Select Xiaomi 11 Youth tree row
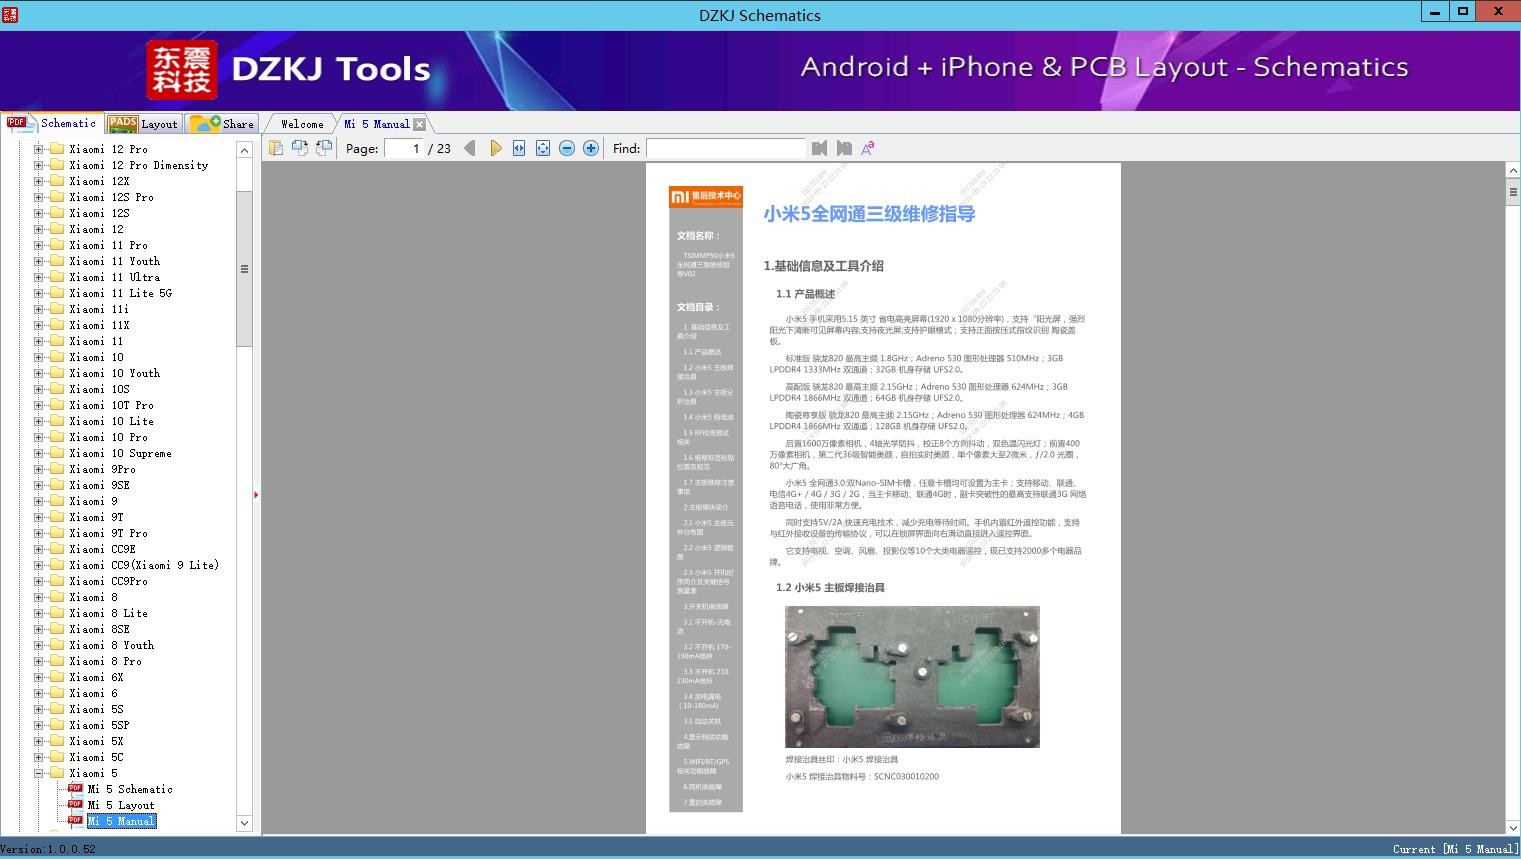Image resolution: width=1521 pixels, height=859 pixels. tap(114, 261)
